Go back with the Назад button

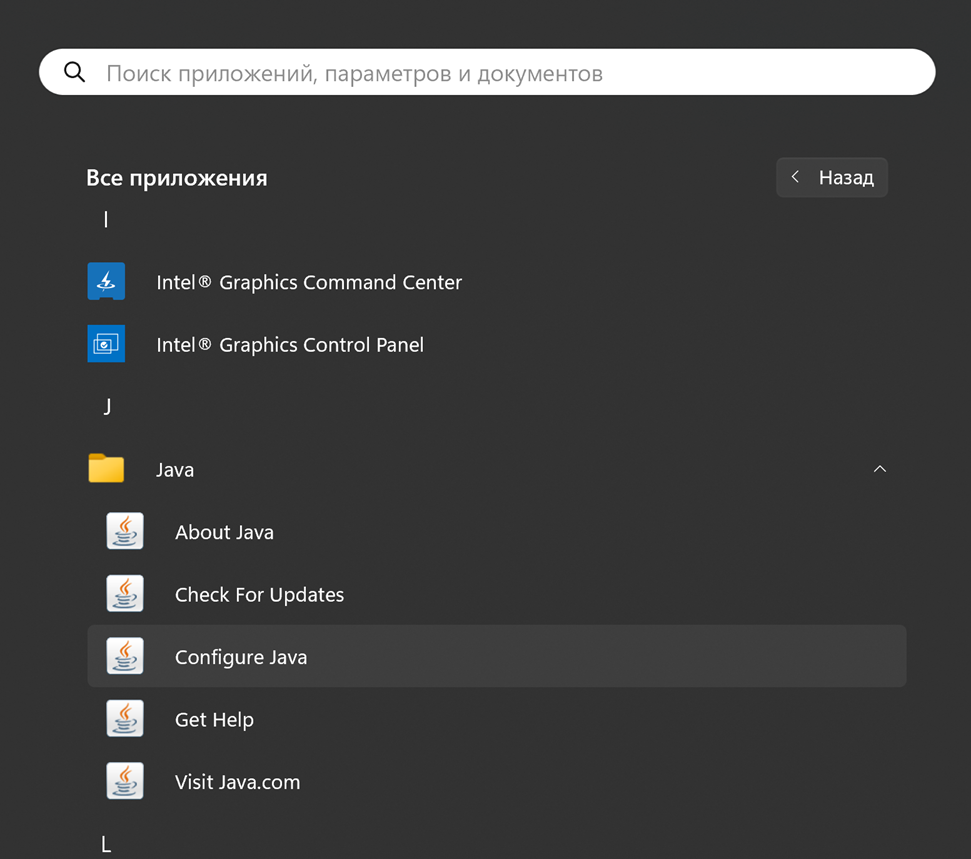[832, 178]
